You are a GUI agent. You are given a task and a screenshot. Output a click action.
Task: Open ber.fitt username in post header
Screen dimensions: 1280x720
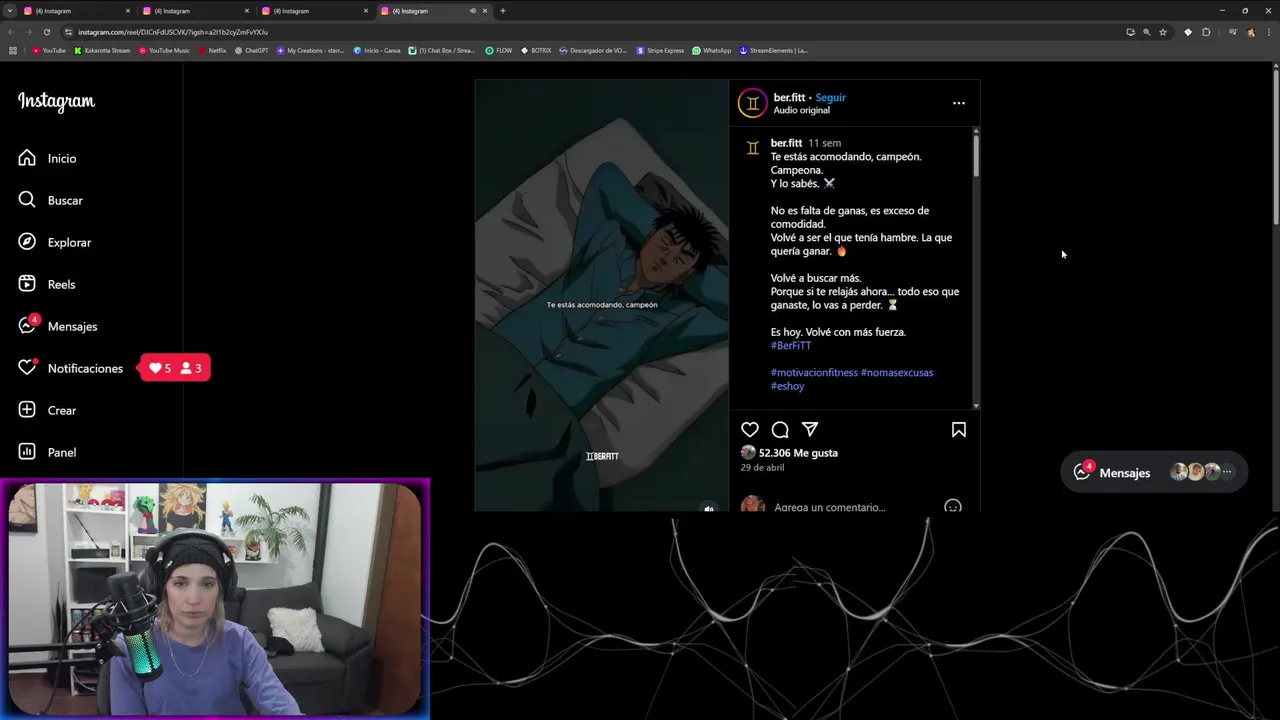click(789, 97)
